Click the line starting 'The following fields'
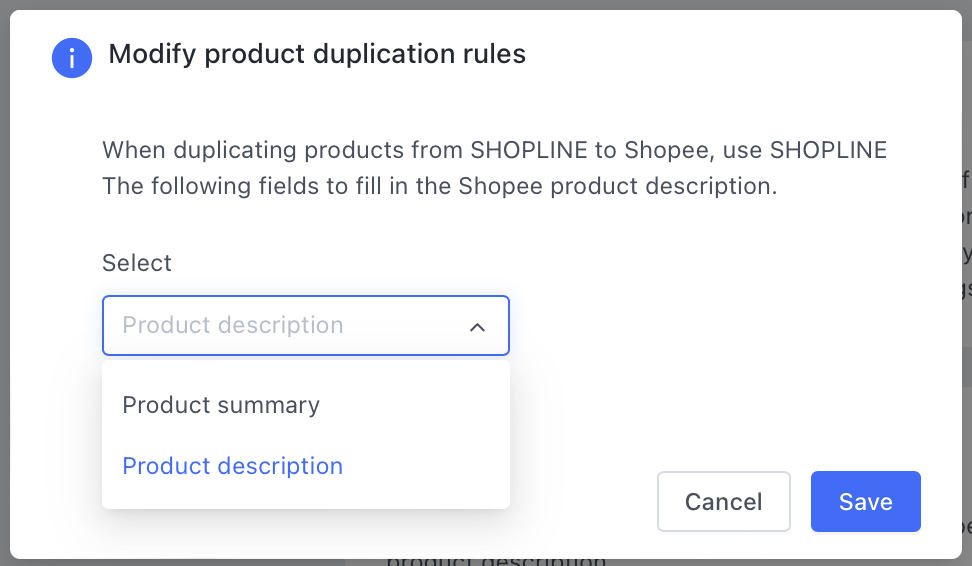Screen dimensions: 972x566 440,186
